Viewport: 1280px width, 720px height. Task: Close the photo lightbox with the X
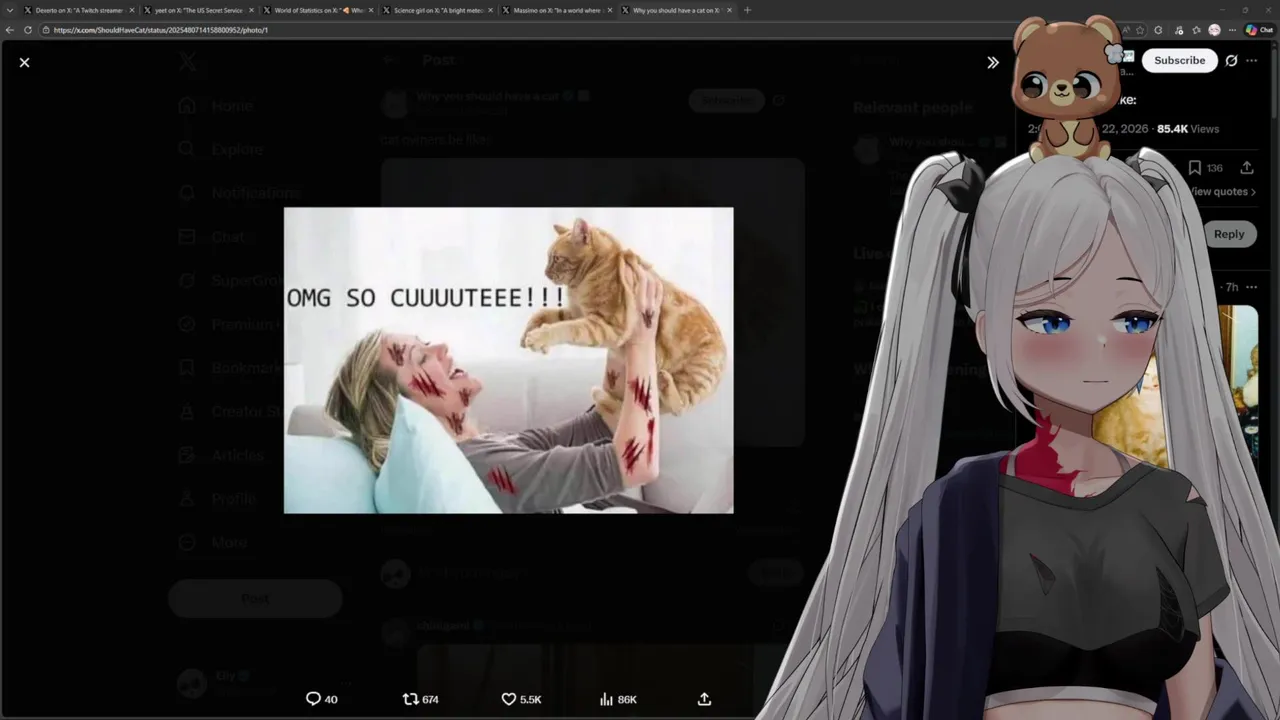pos(24,62)
